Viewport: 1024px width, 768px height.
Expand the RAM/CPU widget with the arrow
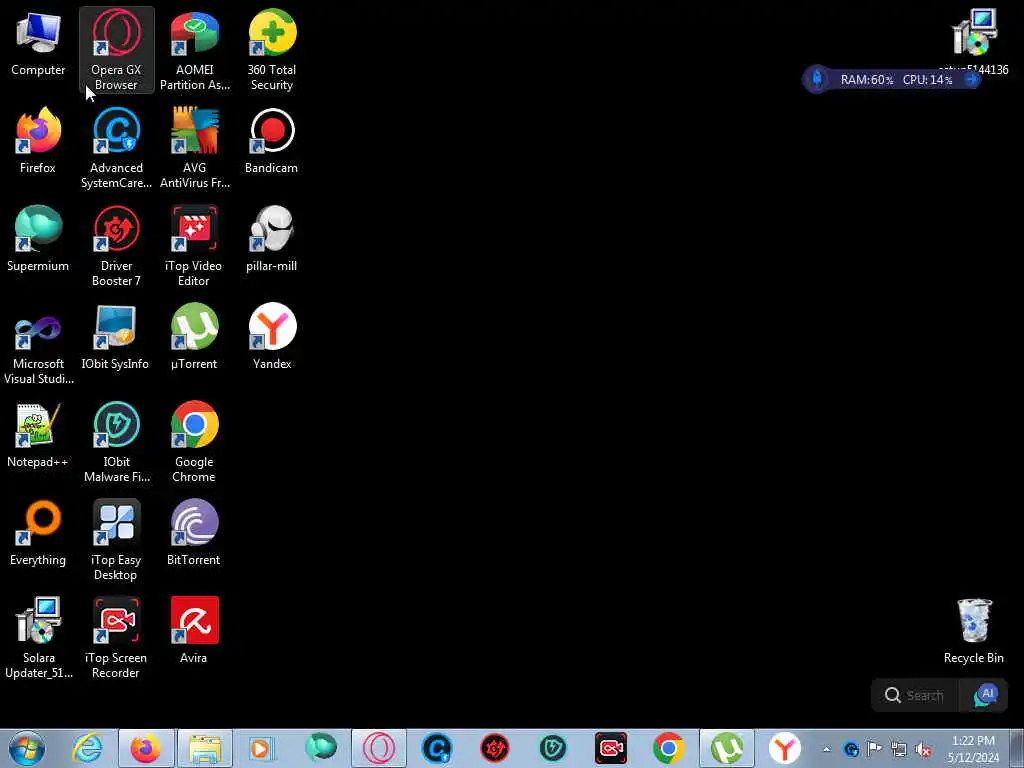(971, 80)
